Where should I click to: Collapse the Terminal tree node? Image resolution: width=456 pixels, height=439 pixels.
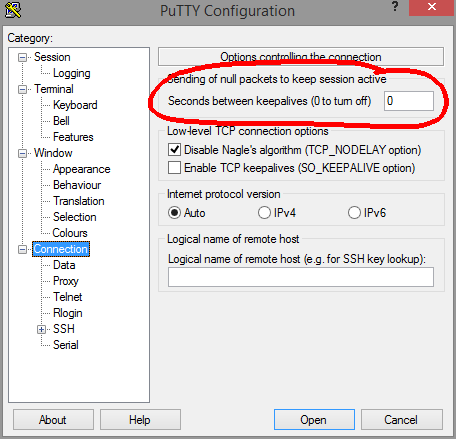click(22, 90)
